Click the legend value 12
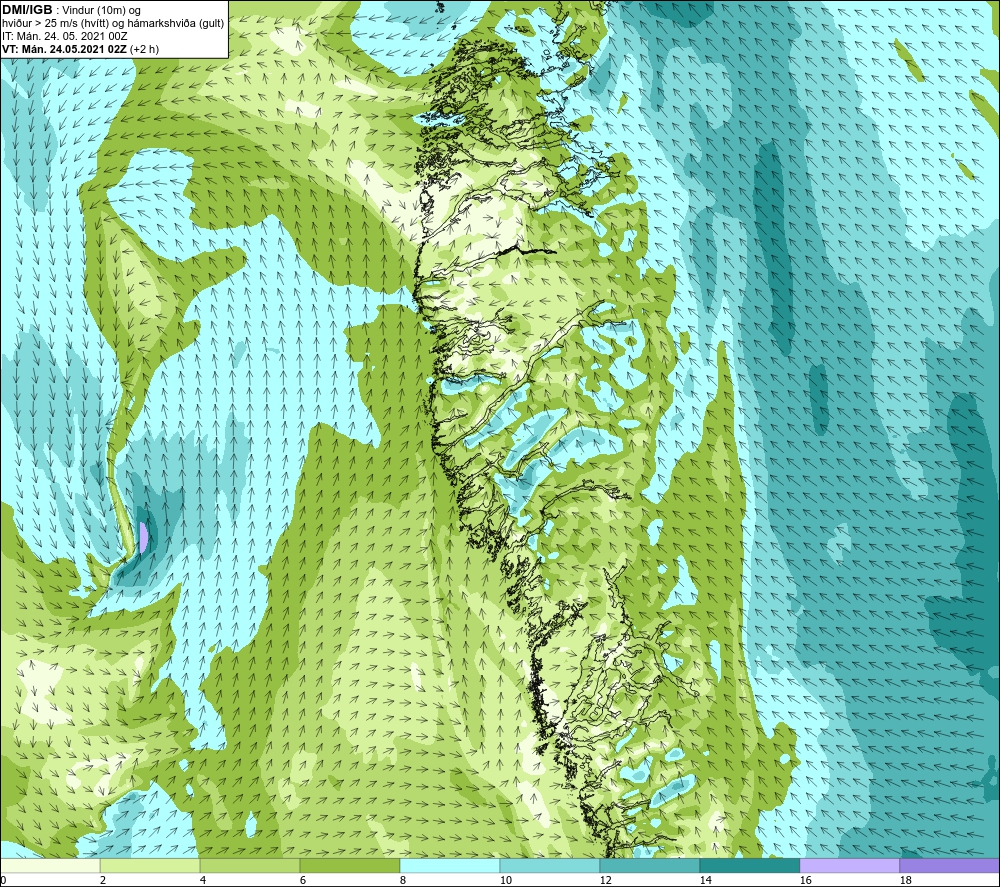1000x887 pixels. [x=605, y=880]
